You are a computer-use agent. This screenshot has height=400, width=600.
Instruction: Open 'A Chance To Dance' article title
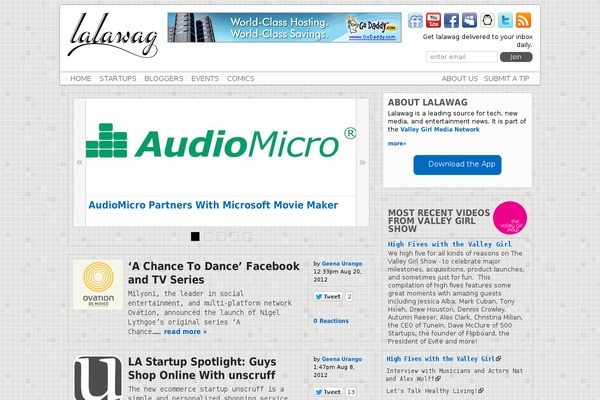pos(214,273)
